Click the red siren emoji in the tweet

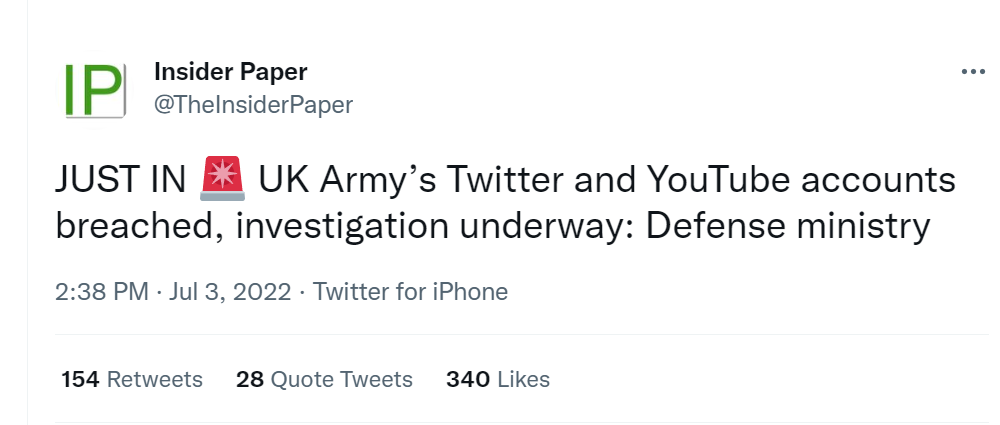(x=223, y=179)
